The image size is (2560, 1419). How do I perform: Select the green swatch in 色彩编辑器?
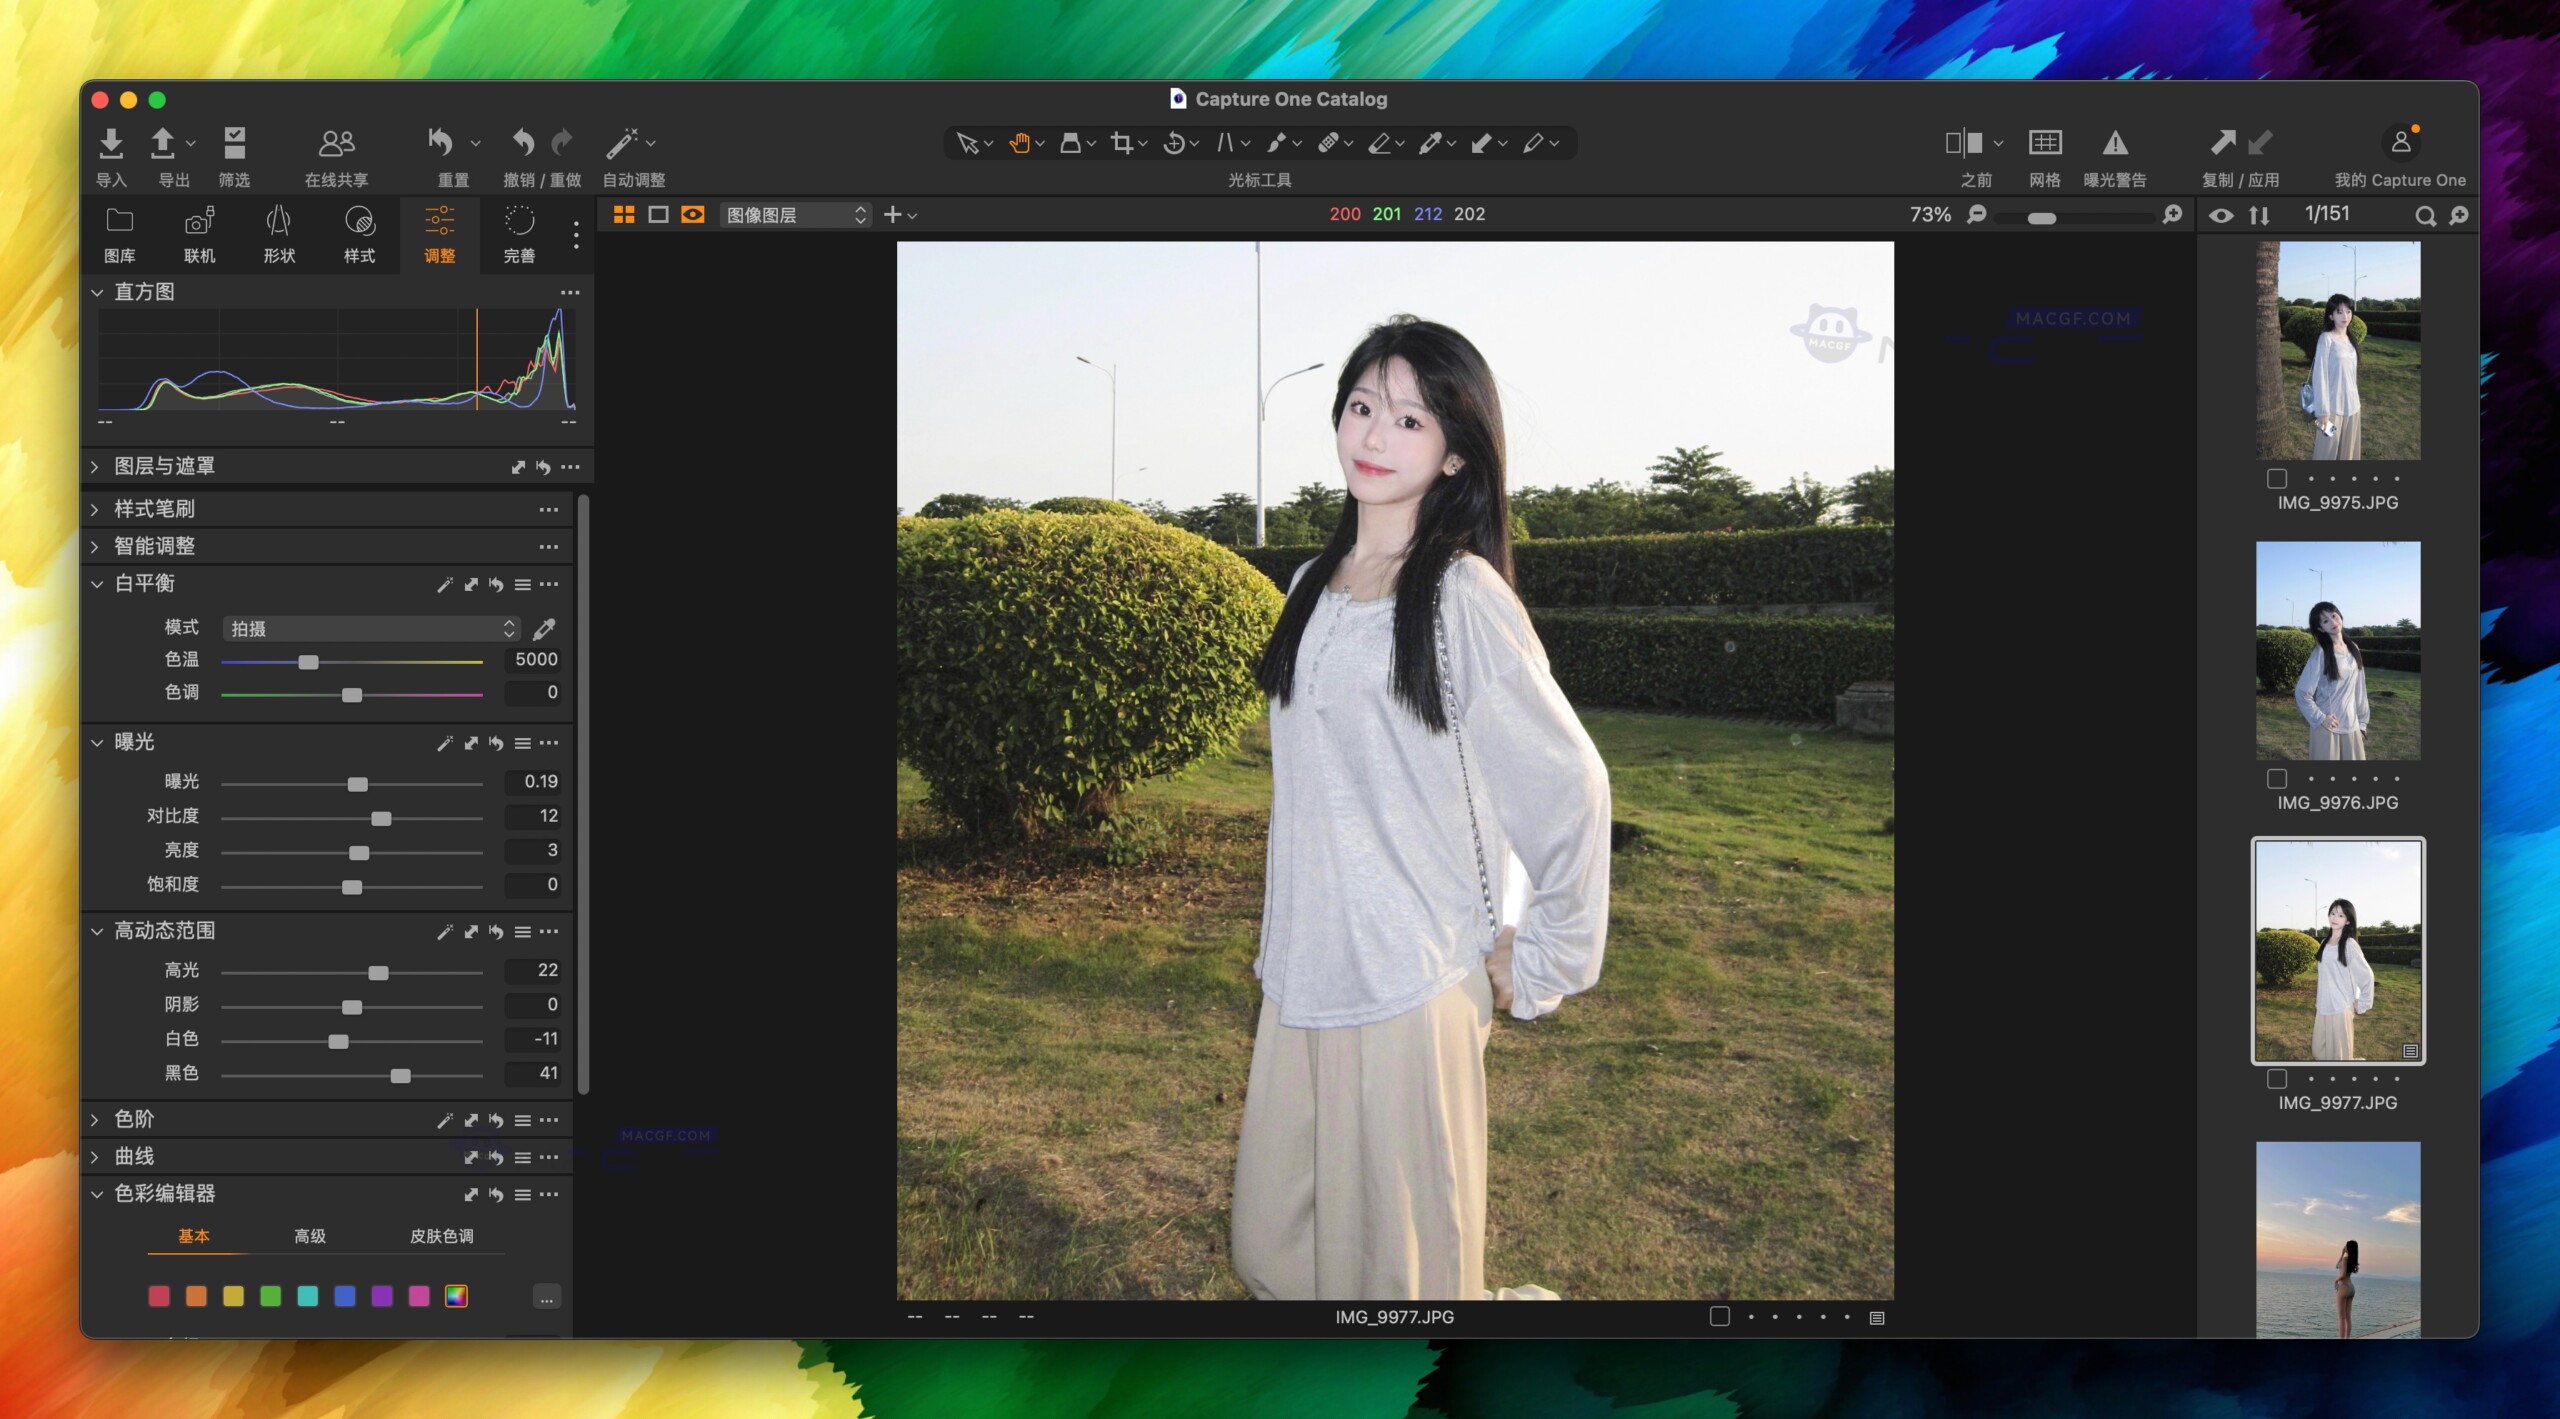[270, 1296]
